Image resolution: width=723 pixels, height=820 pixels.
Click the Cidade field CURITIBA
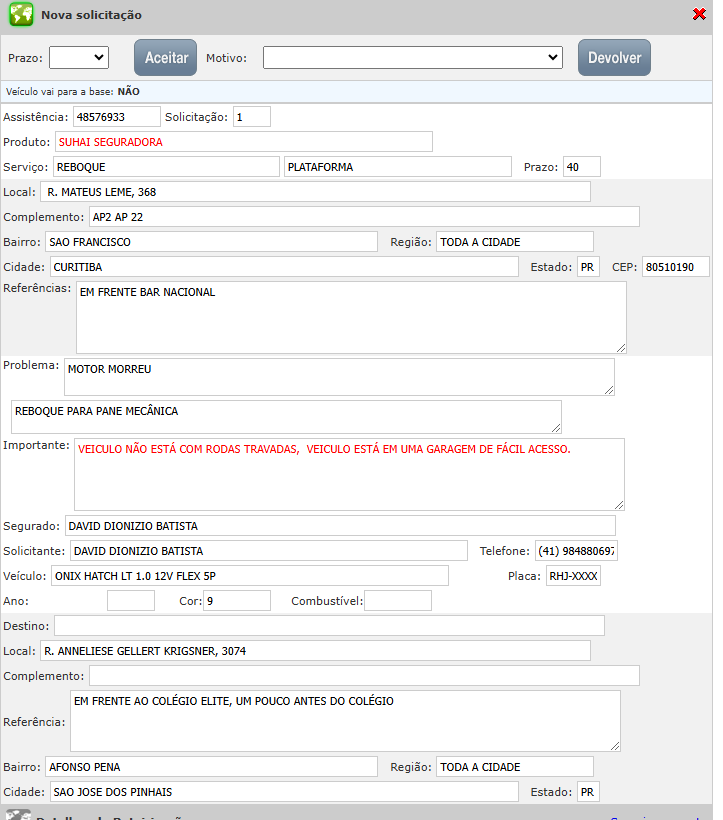[x=284, y=267]
